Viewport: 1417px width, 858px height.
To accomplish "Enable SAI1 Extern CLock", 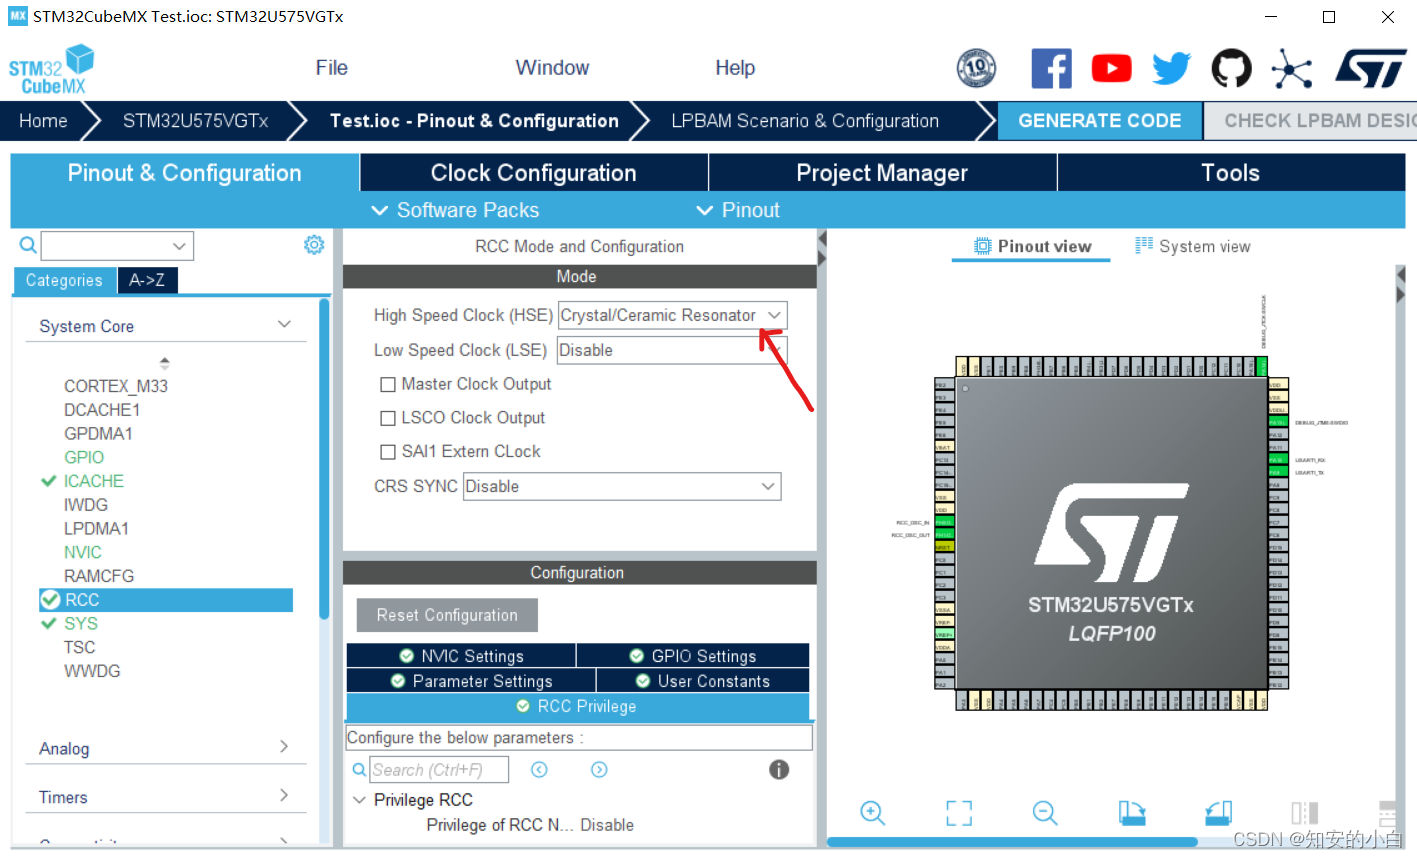I will [x=388, y=451].
